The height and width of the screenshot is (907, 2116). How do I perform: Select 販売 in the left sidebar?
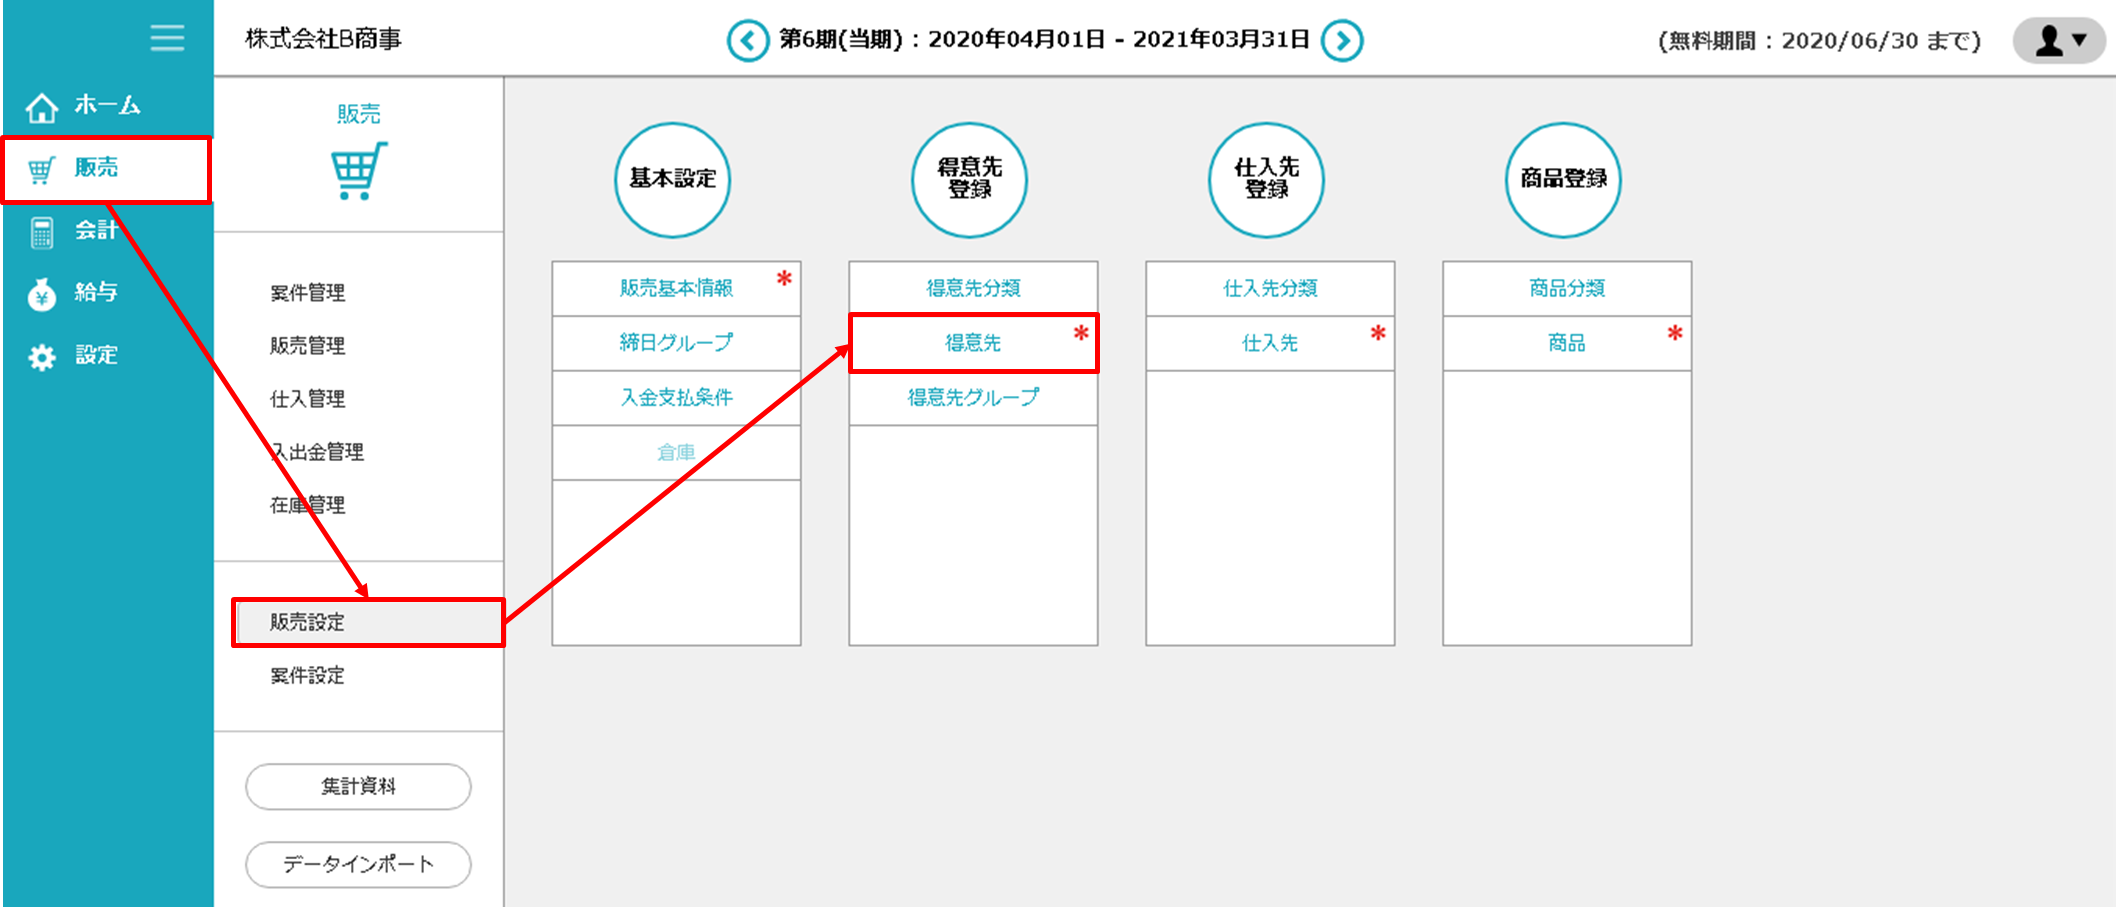[x=97, y=168]
